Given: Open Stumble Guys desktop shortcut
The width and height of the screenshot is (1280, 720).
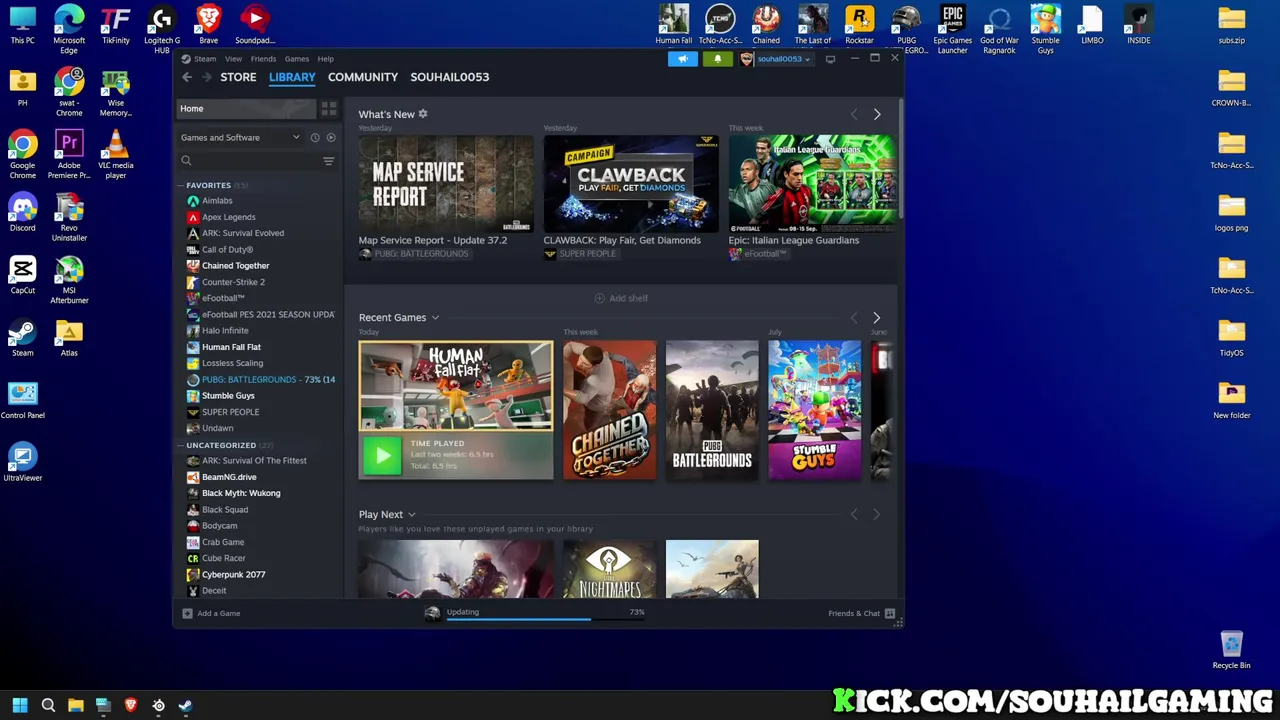Looking at the screenshot, I should [x=1045, y=30].
